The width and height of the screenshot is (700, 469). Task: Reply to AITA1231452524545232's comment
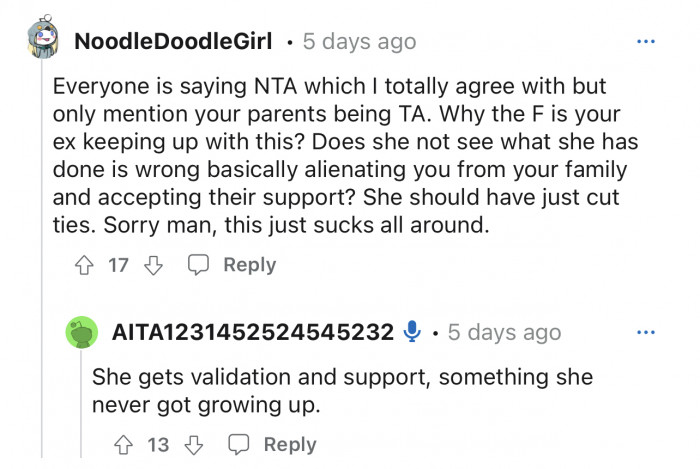coord(289,445)
